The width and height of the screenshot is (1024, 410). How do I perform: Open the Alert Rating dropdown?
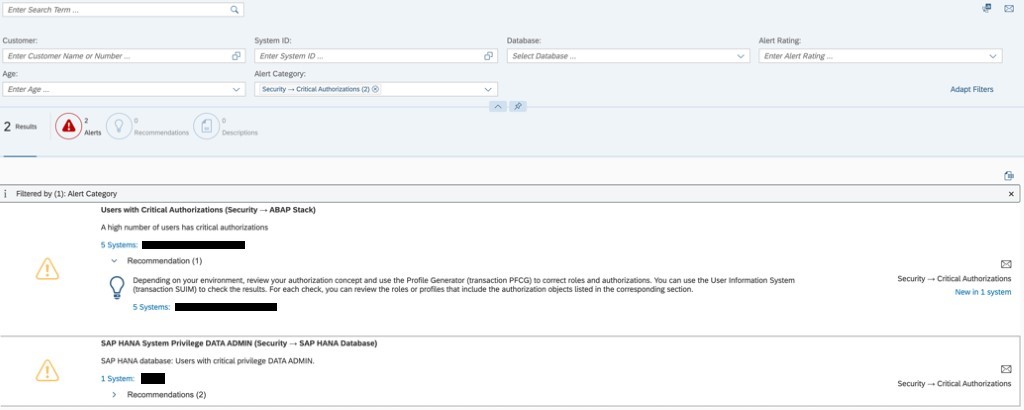993,56
